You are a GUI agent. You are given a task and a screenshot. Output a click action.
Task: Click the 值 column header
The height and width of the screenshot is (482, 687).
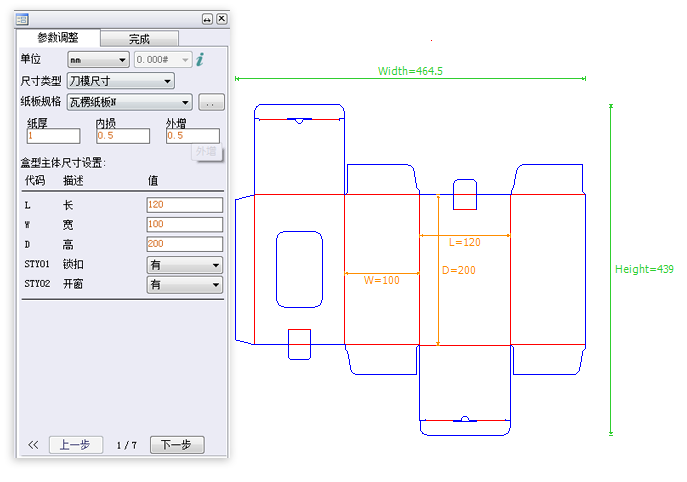tap(152, 180)
